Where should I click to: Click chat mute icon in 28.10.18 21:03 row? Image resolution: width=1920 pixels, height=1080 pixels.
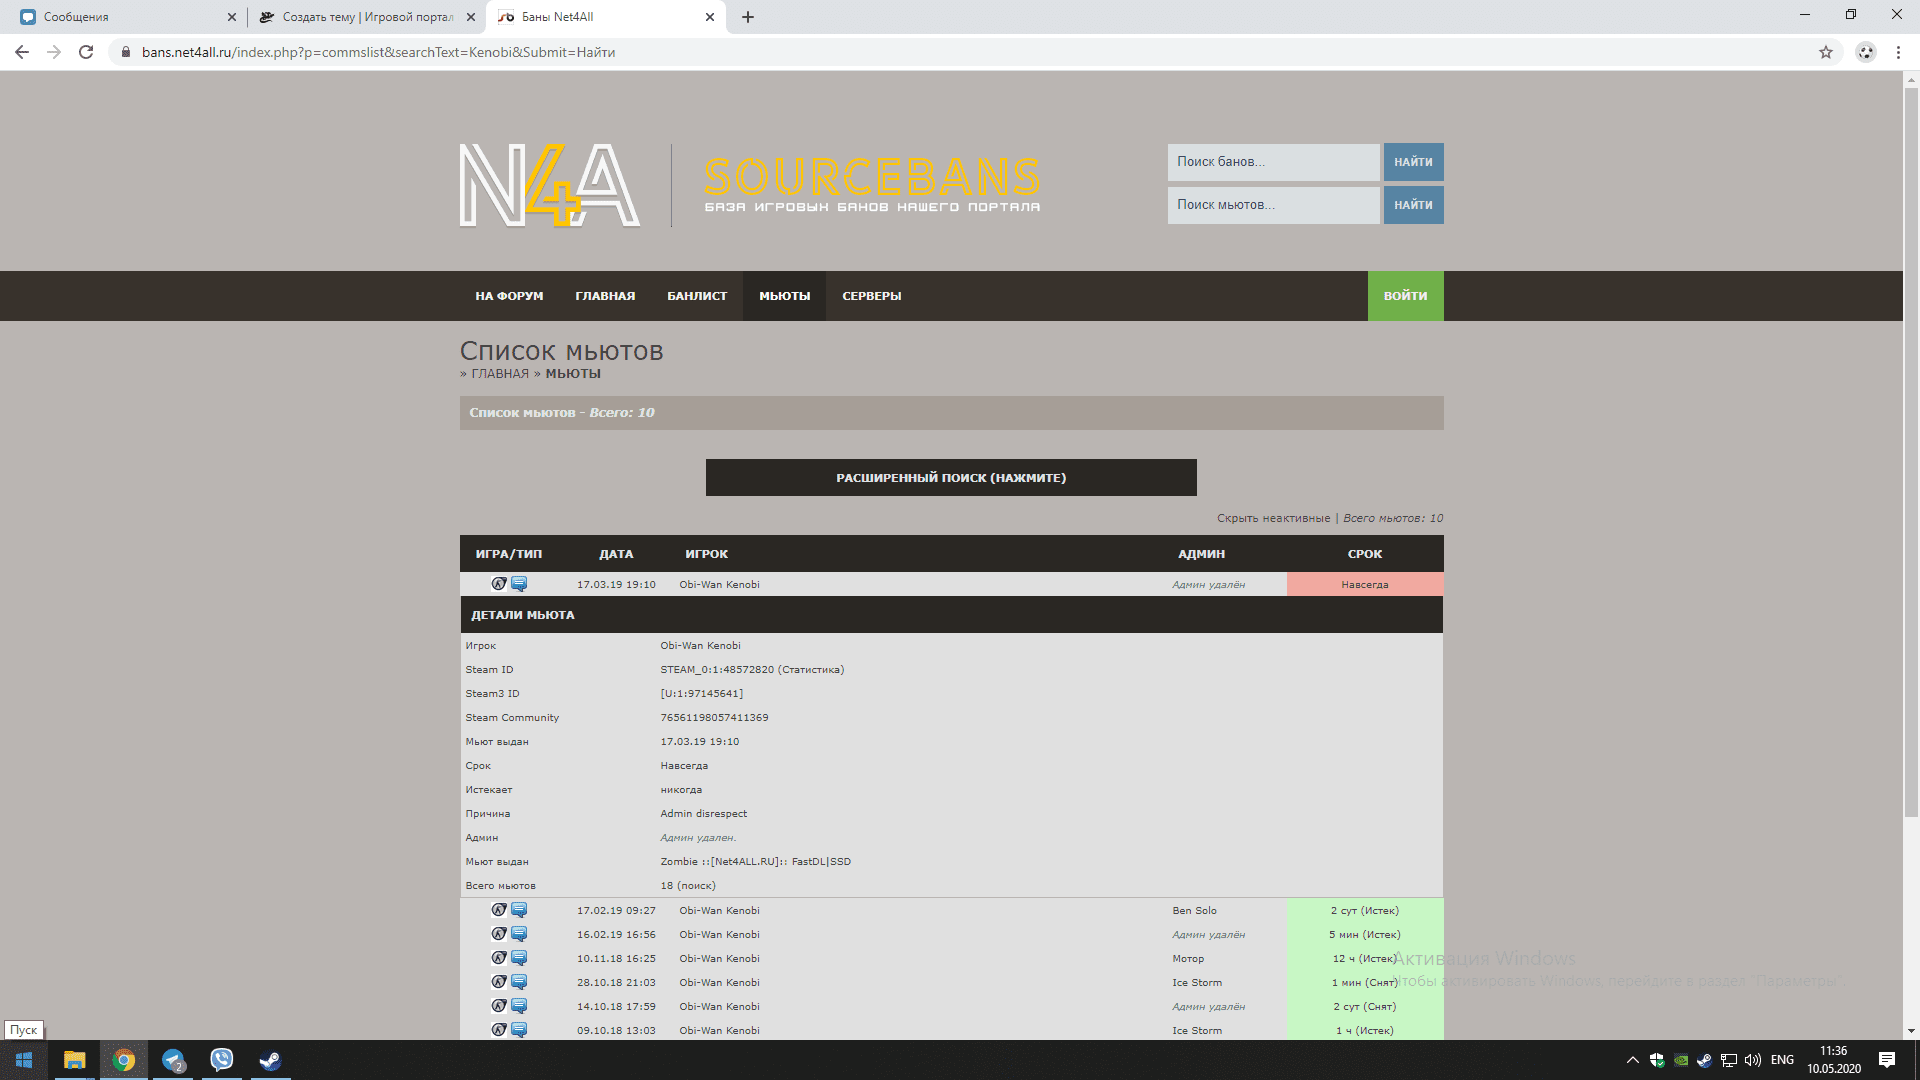tap(519, 982)
